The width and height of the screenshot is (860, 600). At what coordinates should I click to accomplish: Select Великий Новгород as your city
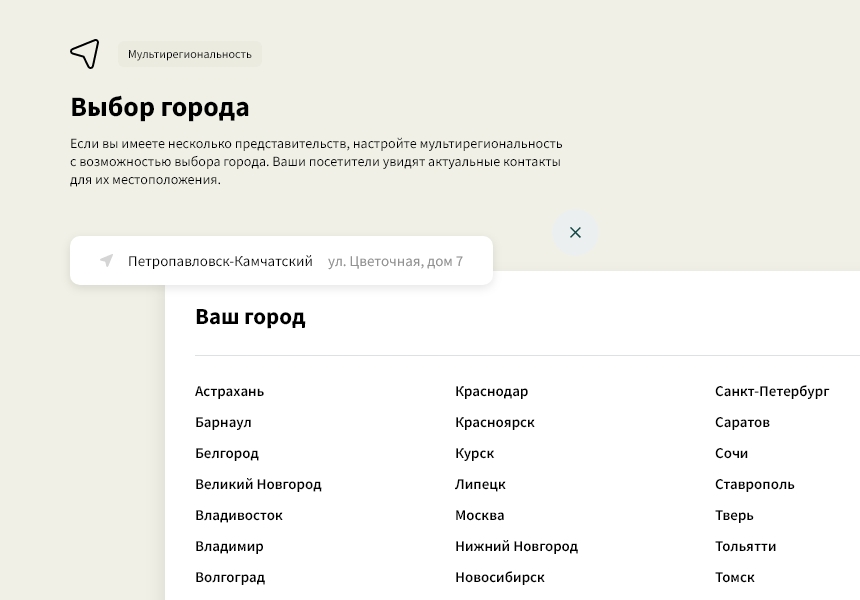258,484
